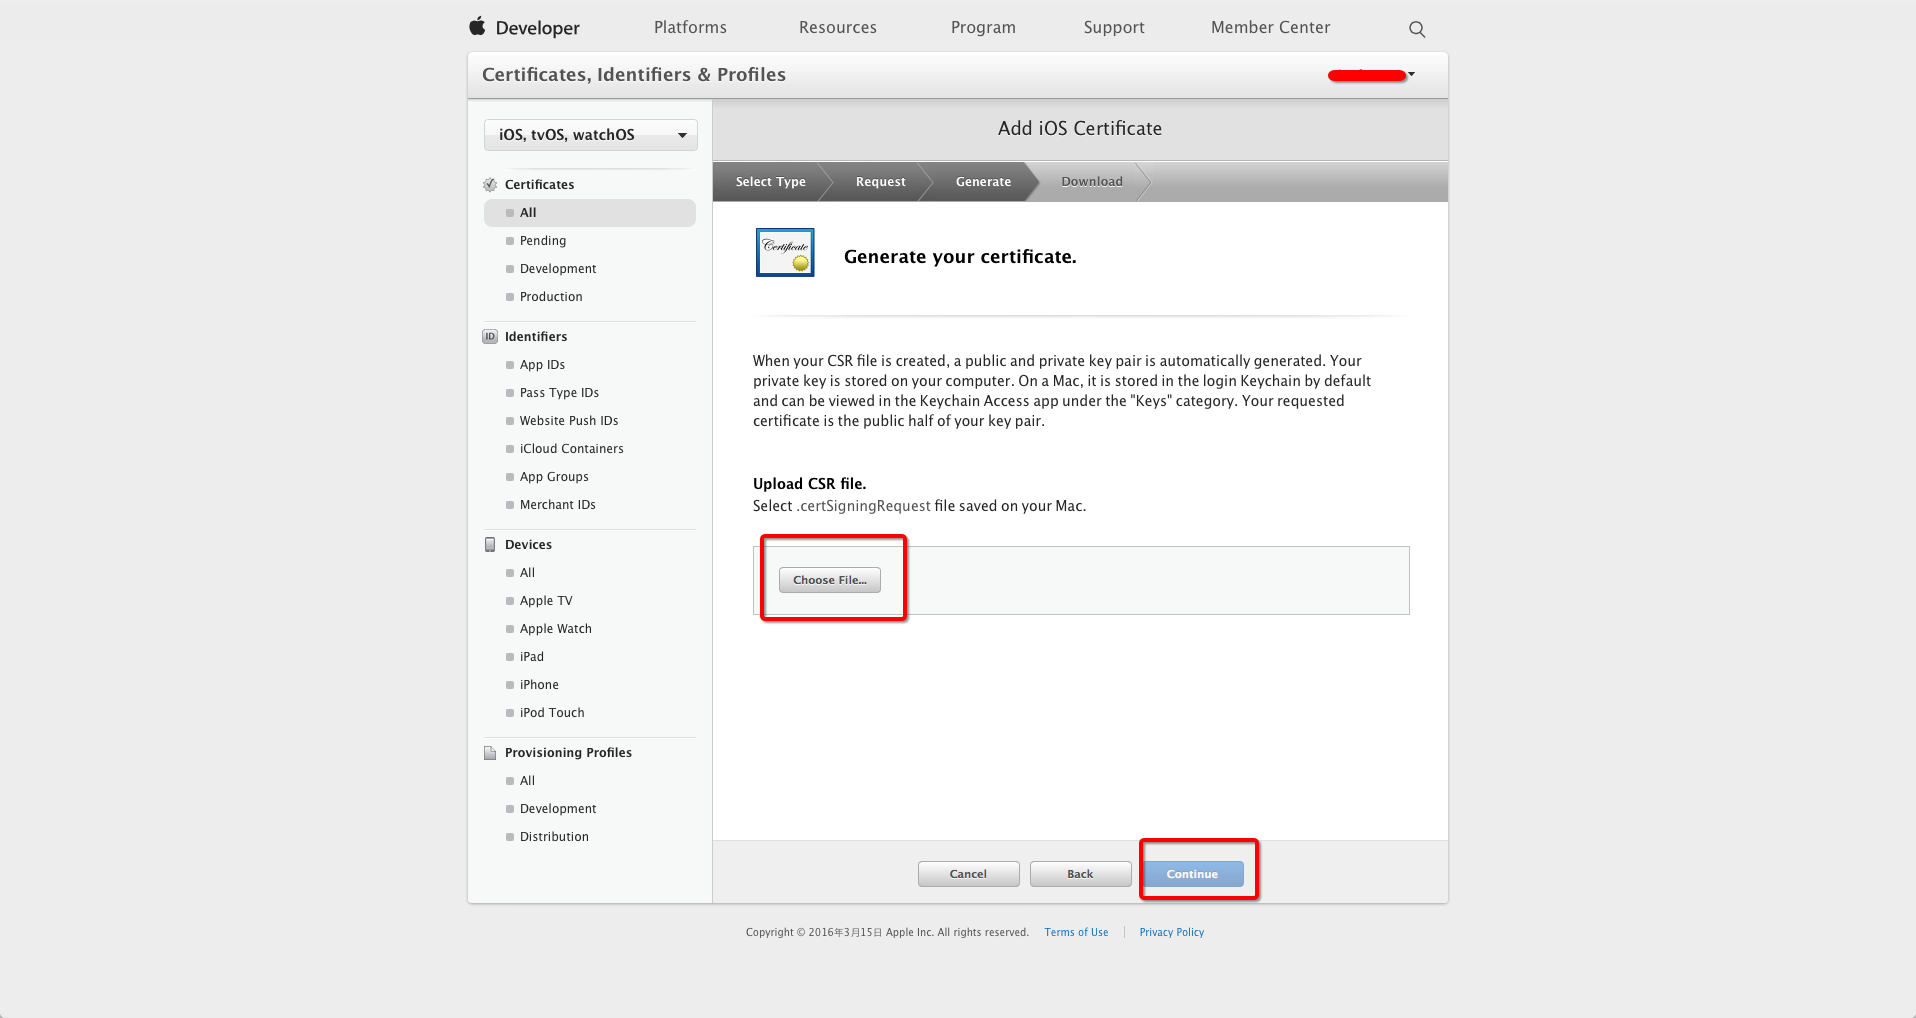Open the Program menu

(983, 27)
